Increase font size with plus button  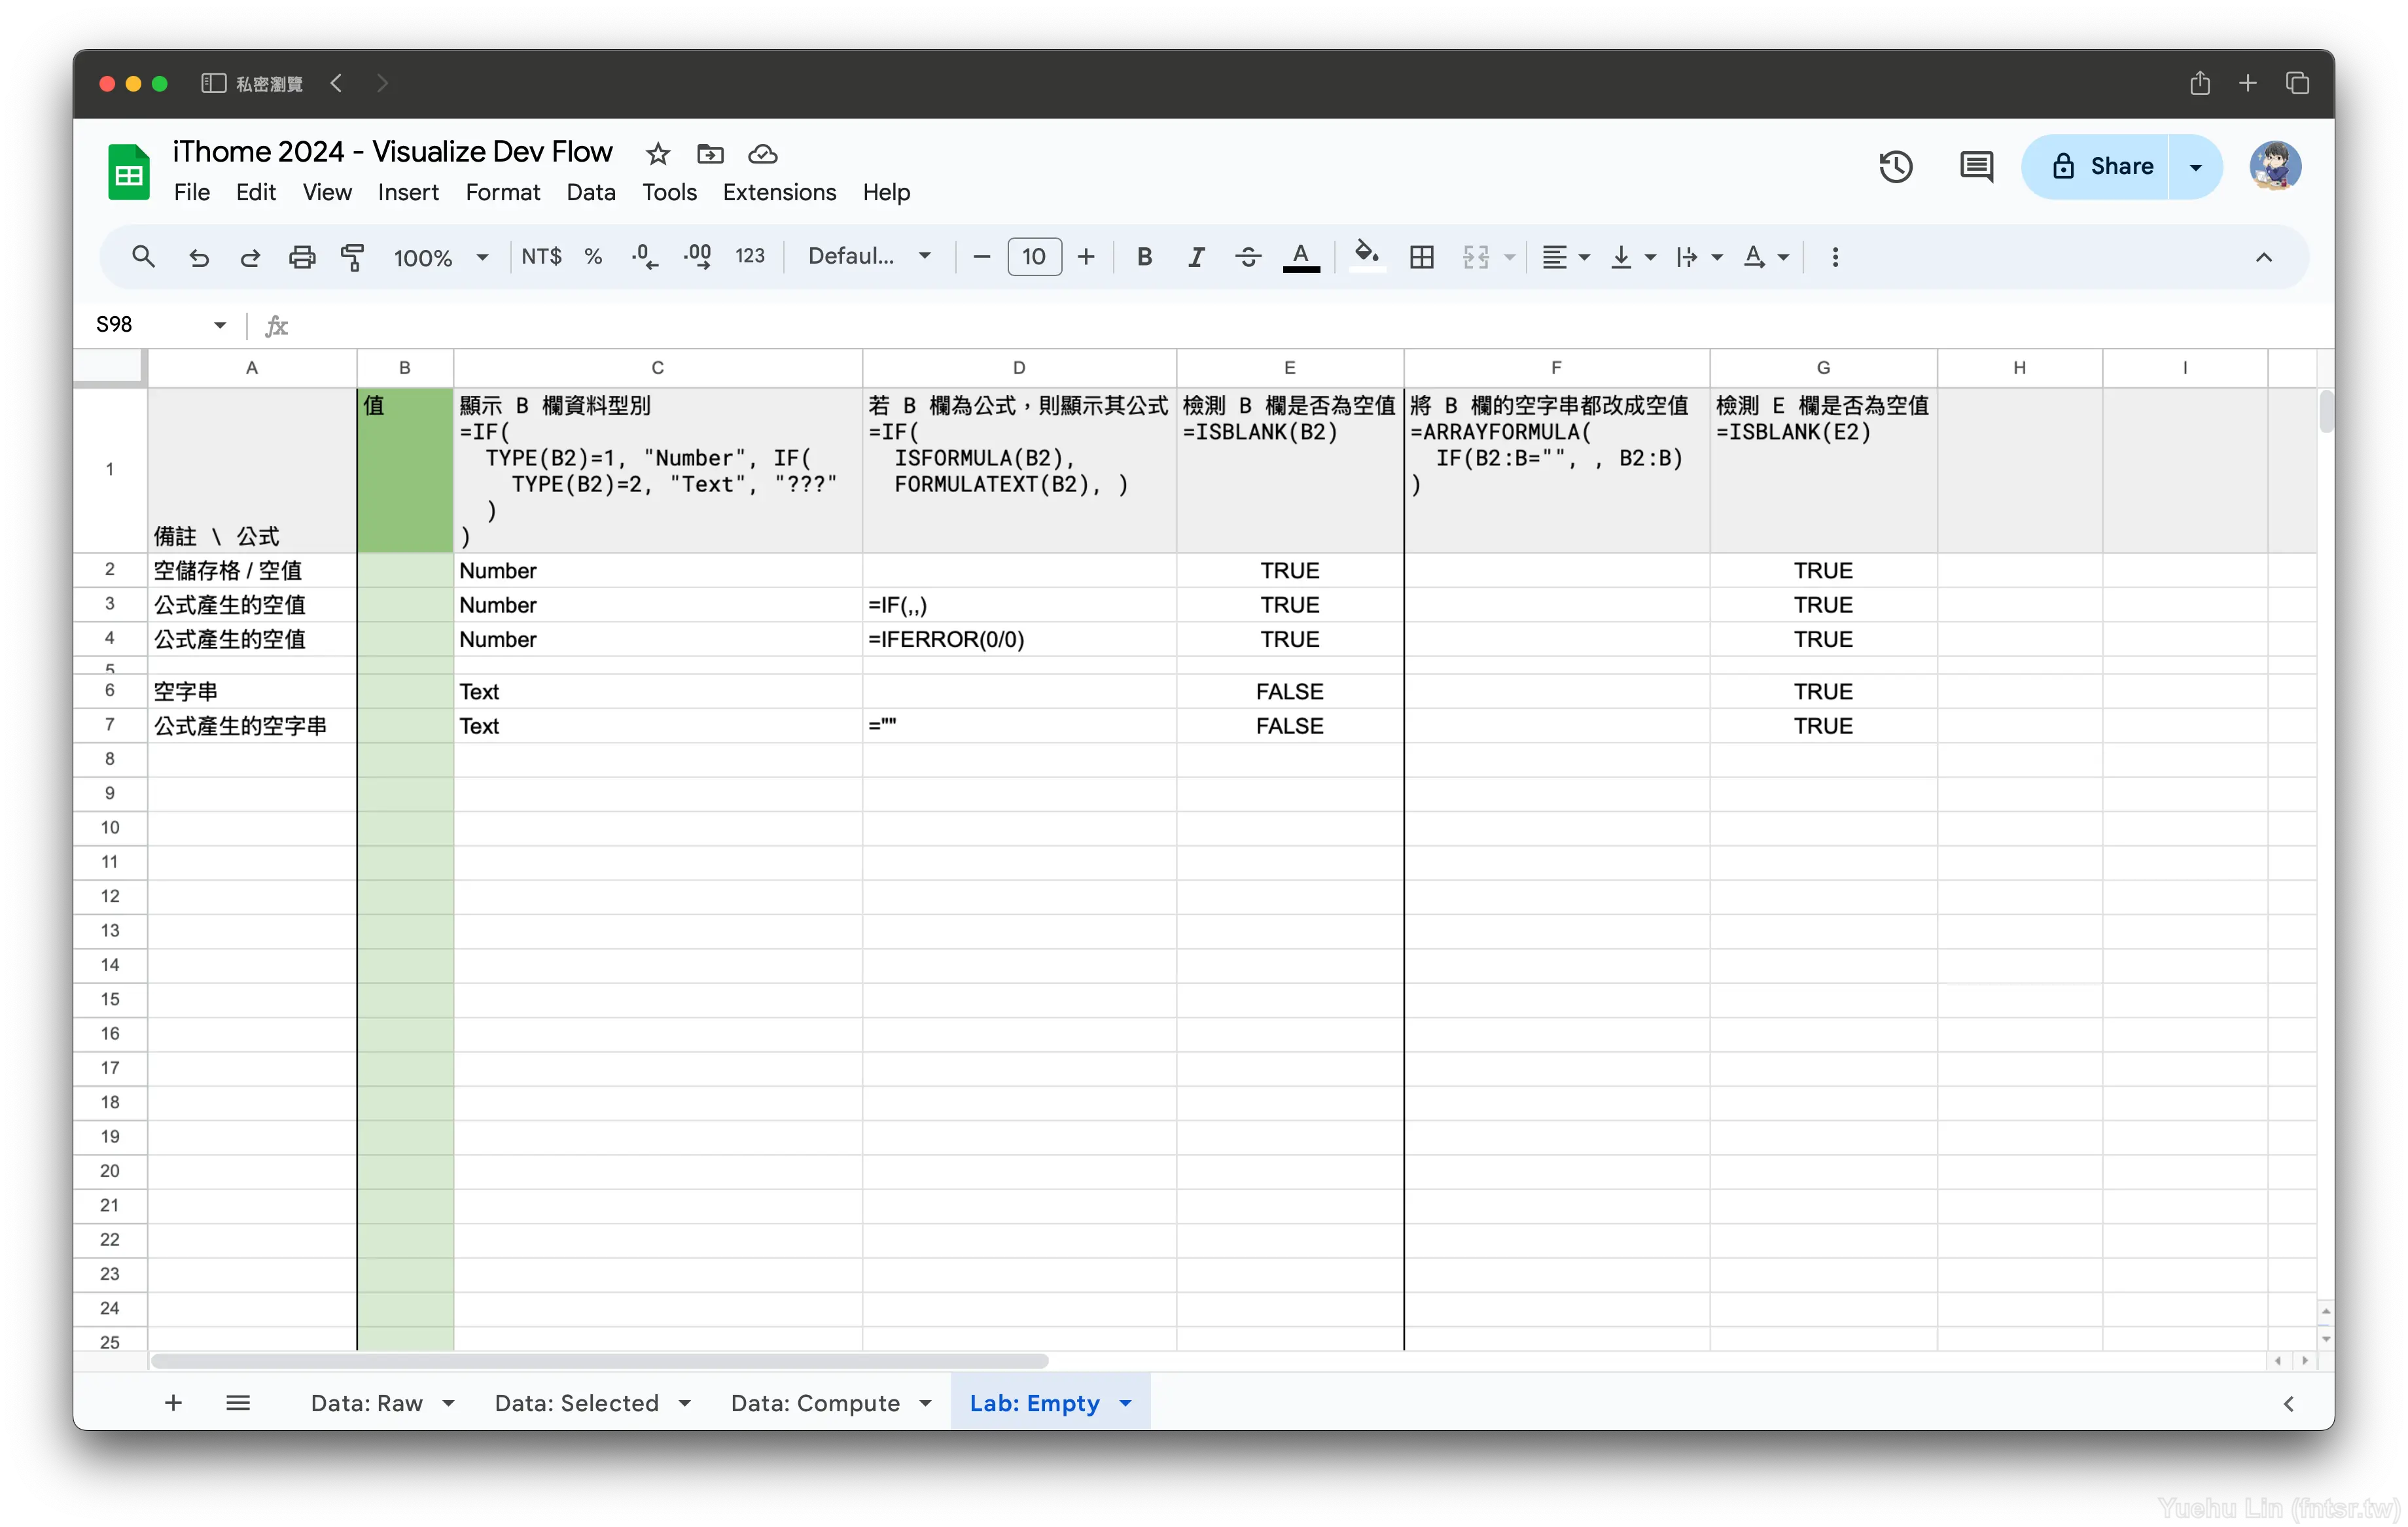click(1086, 257)
